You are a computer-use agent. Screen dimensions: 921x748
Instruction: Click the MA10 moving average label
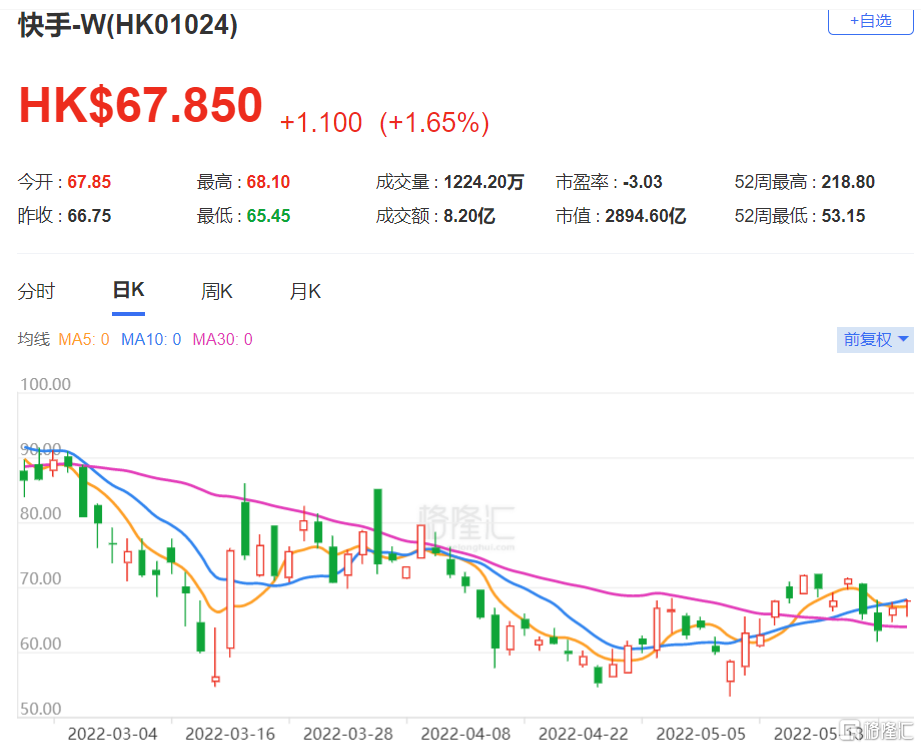click(x=151, y=340)
